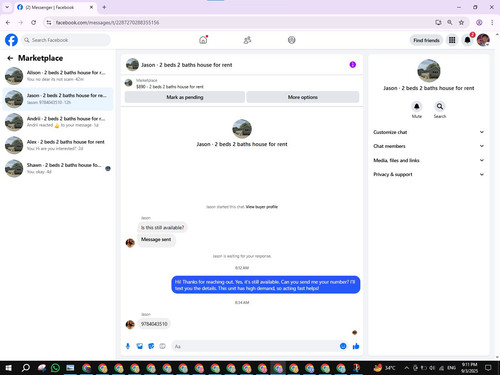Open Andrii's house for rent conversation
Image resolution: width=500 pixels, height=375 pixels.
[x=58, y=122]
